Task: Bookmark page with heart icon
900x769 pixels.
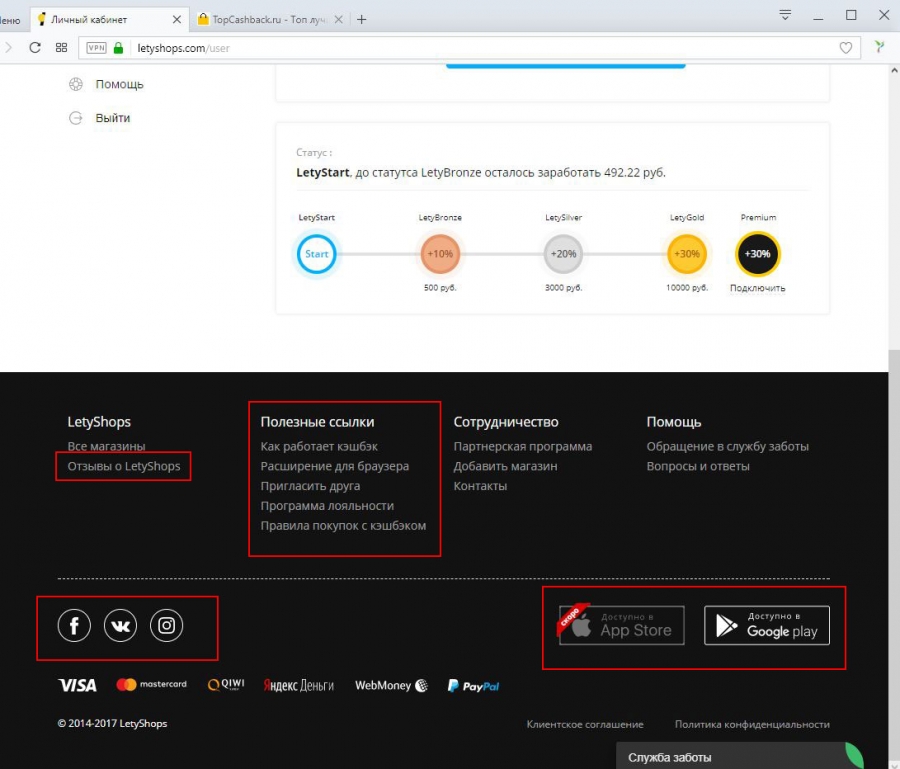Action: [845, 48]
